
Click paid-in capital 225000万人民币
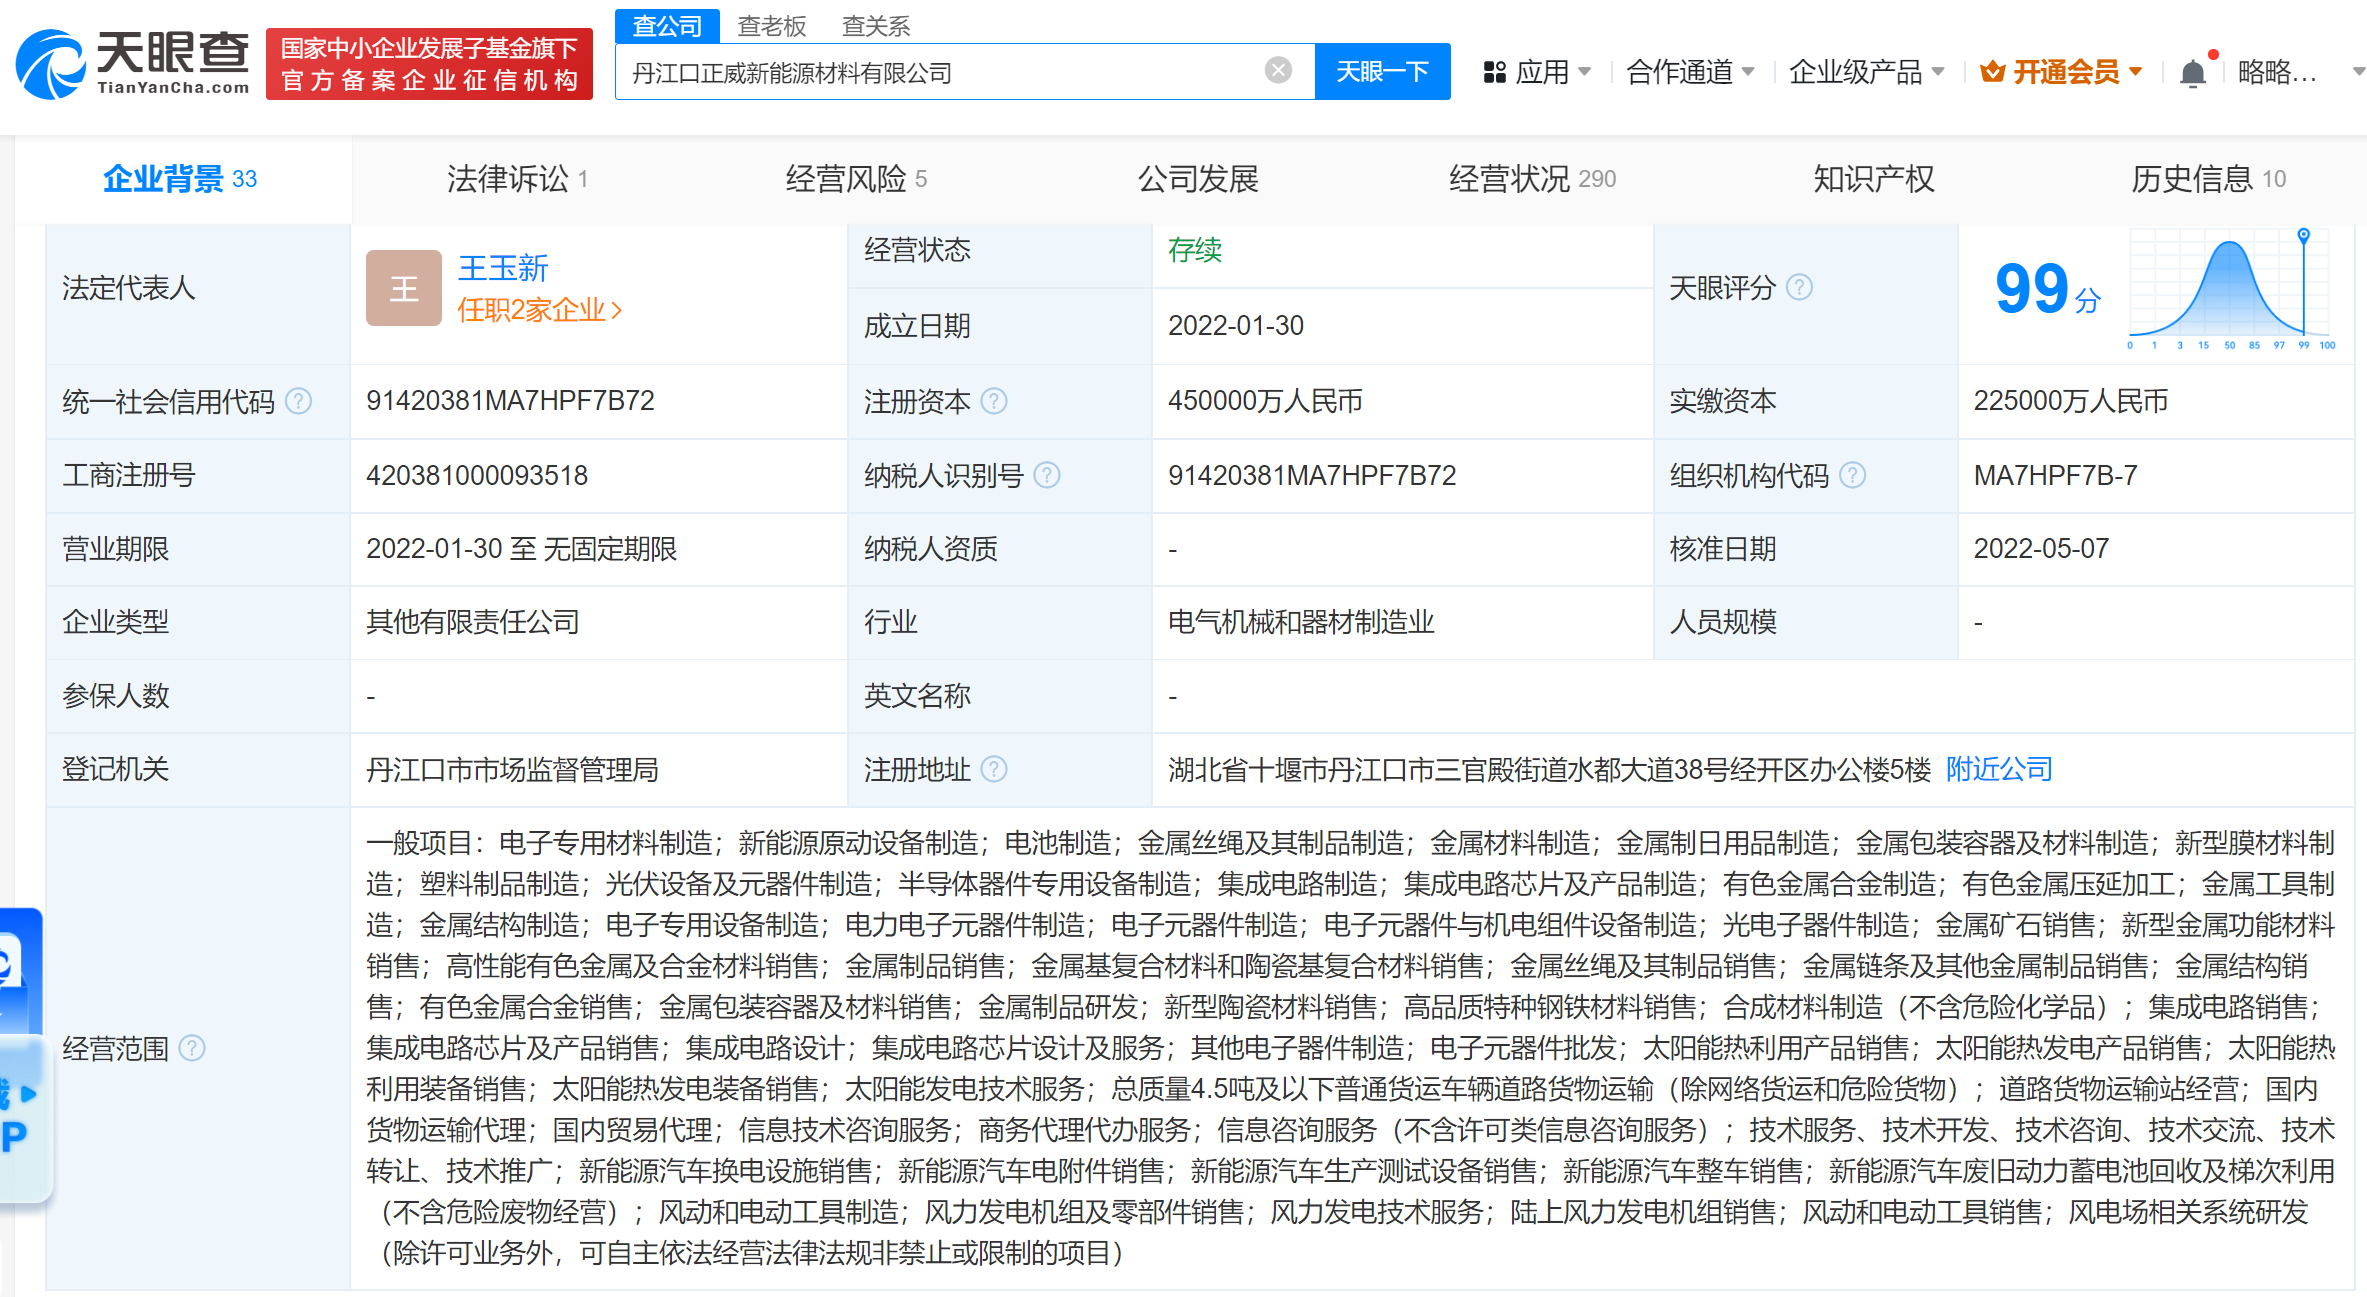tap(2070, 401)
